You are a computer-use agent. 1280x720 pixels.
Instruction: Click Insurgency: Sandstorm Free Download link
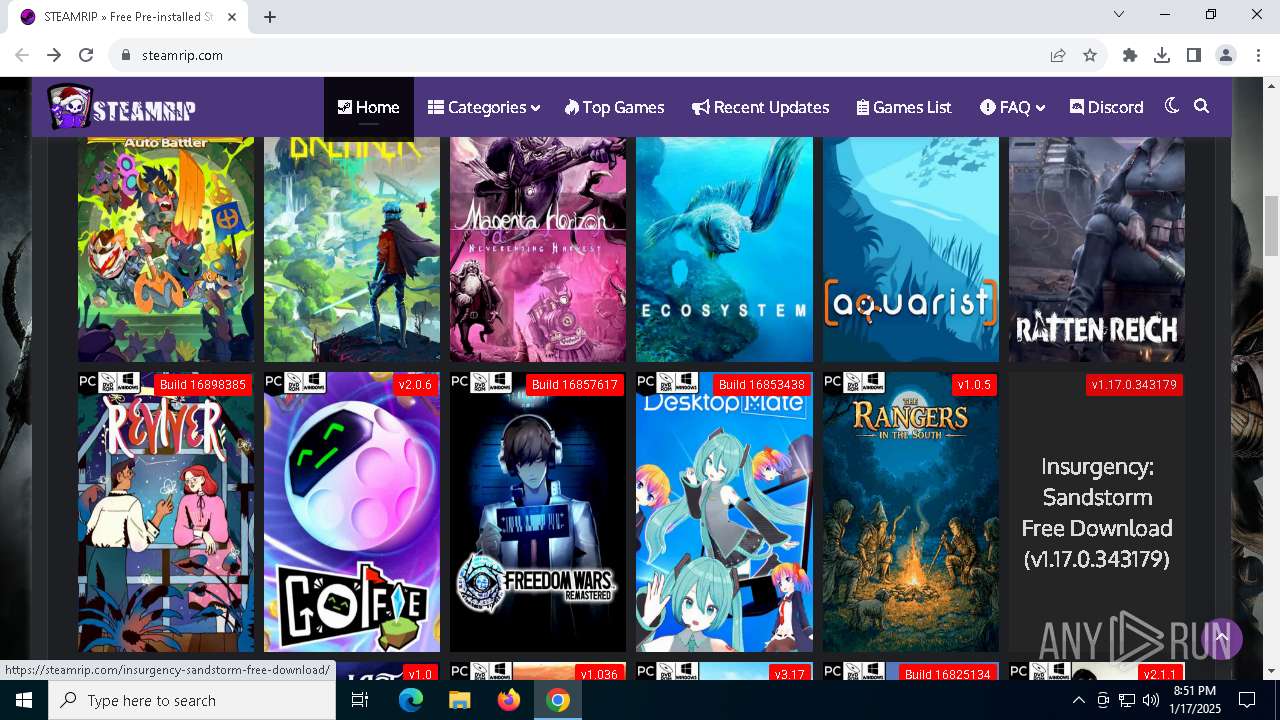1097,513
